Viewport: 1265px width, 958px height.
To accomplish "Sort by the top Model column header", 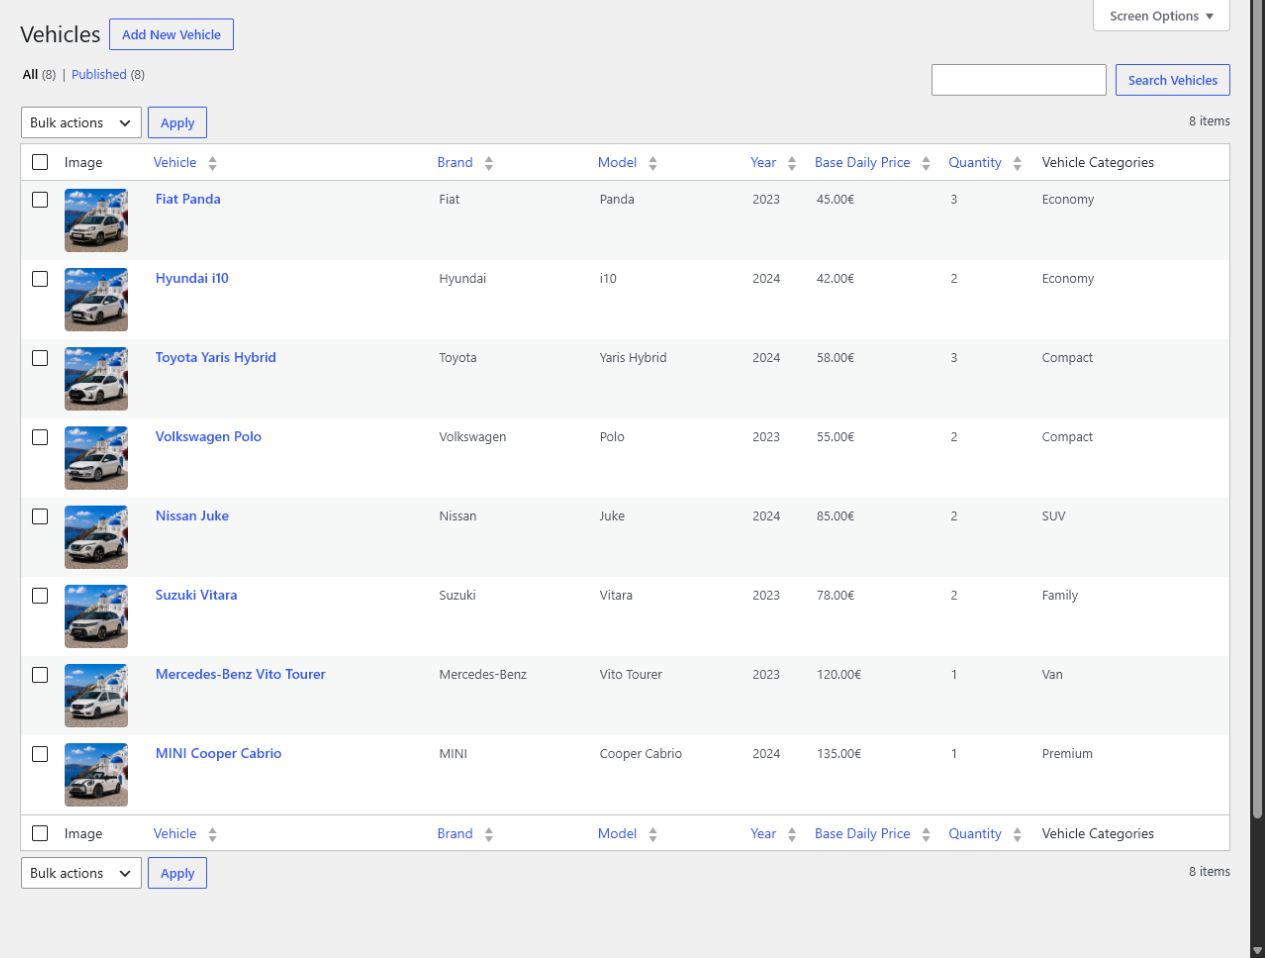I will click(617, 162).
